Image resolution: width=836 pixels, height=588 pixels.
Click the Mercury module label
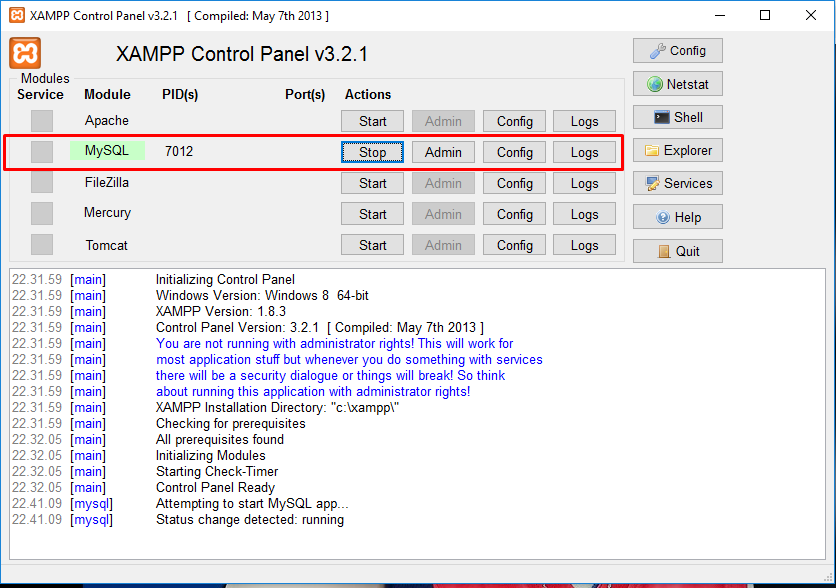[x=107, y=213]
